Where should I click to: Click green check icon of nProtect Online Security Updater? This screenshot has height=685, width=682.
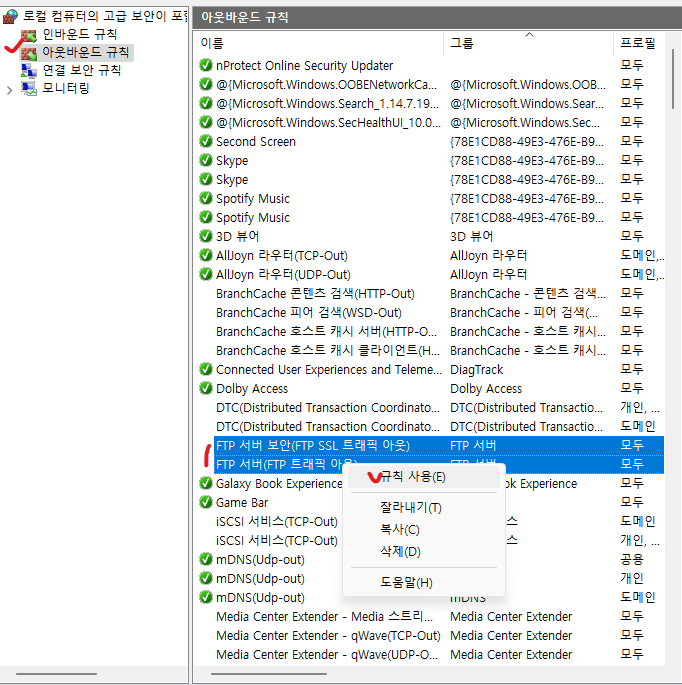[x=205, y=65]
